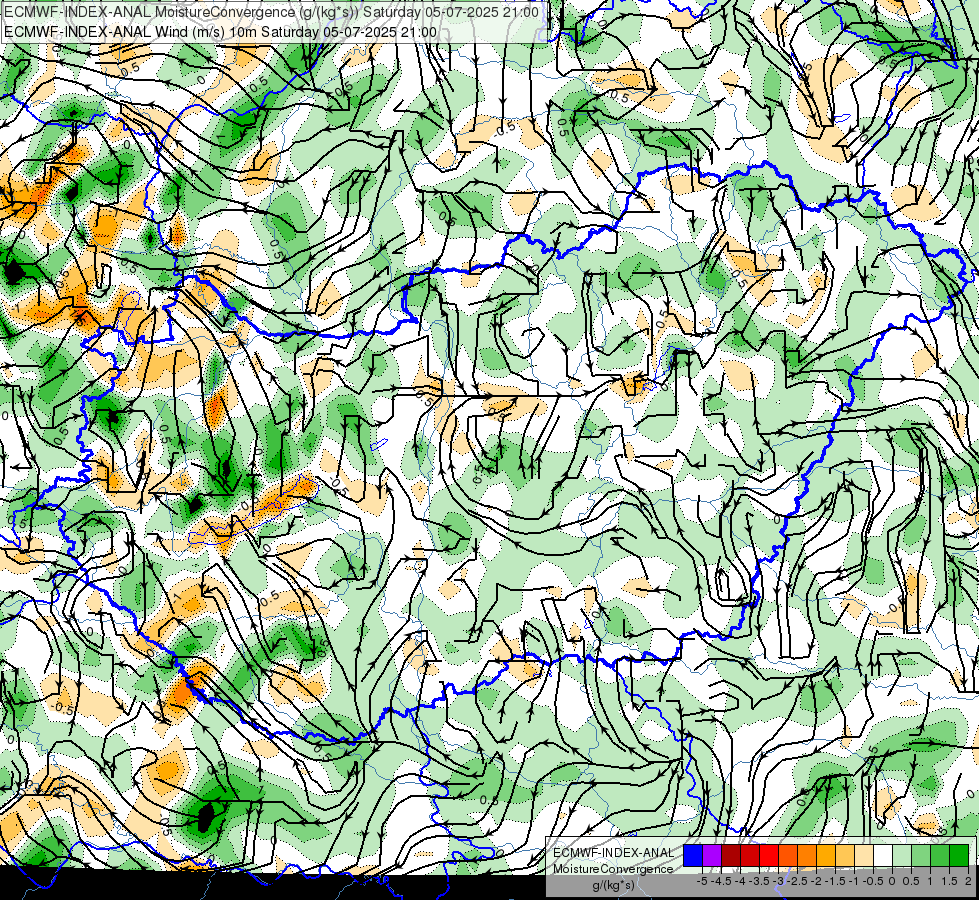This screenshot has height=900, width=979.
Task: Click the MoistureConvergence title line in header
Action: click(272, 12)
